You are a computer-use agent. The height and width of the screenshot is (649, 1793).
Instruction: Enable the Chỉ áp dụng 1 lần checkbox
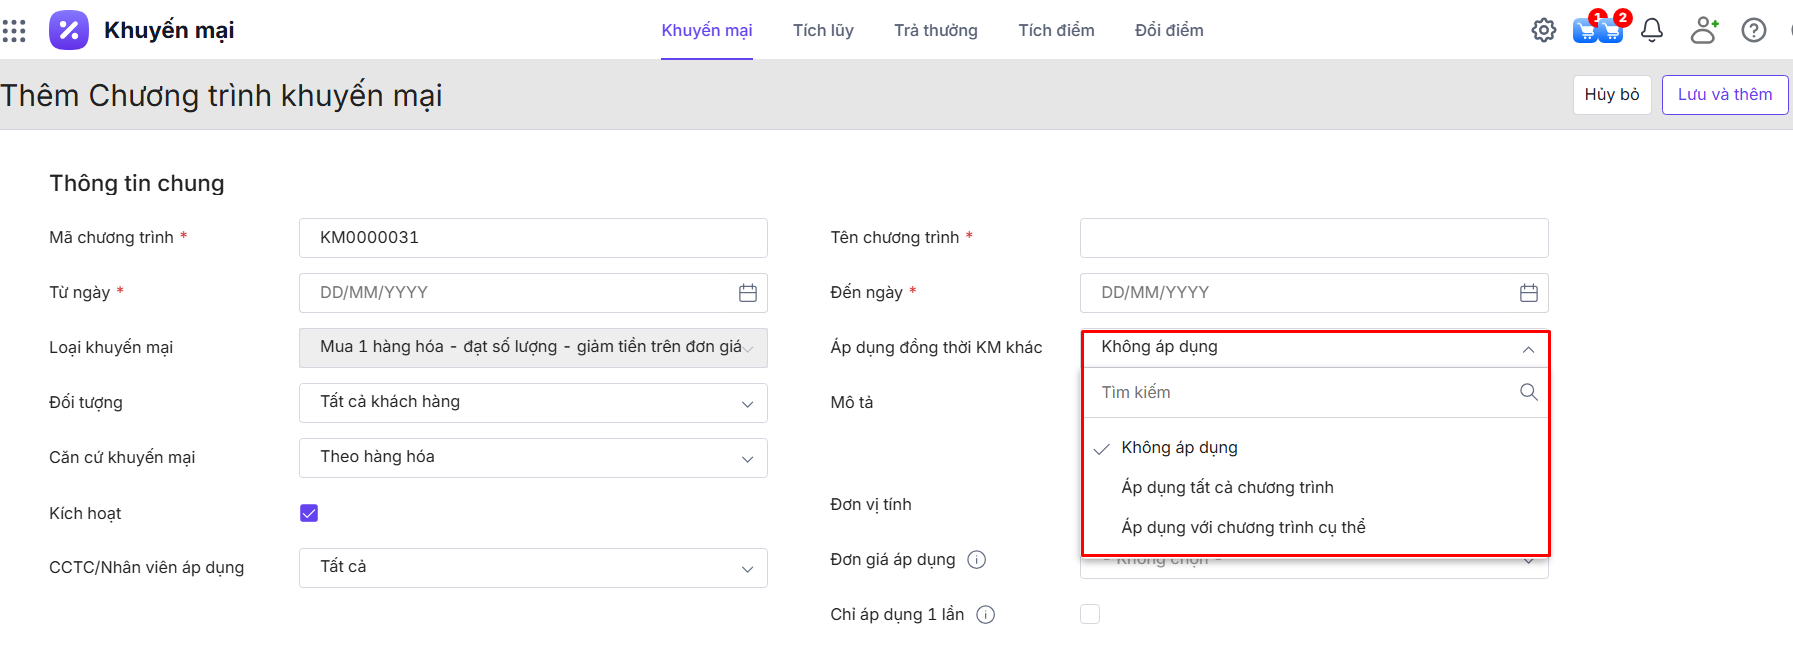pos(1090,614)
